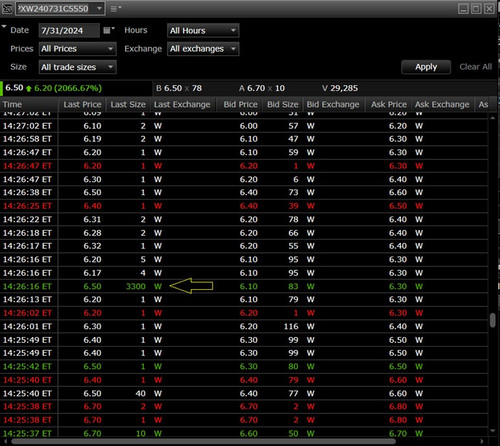
Task: Click the last price cell 6.28
Action: 92,233
